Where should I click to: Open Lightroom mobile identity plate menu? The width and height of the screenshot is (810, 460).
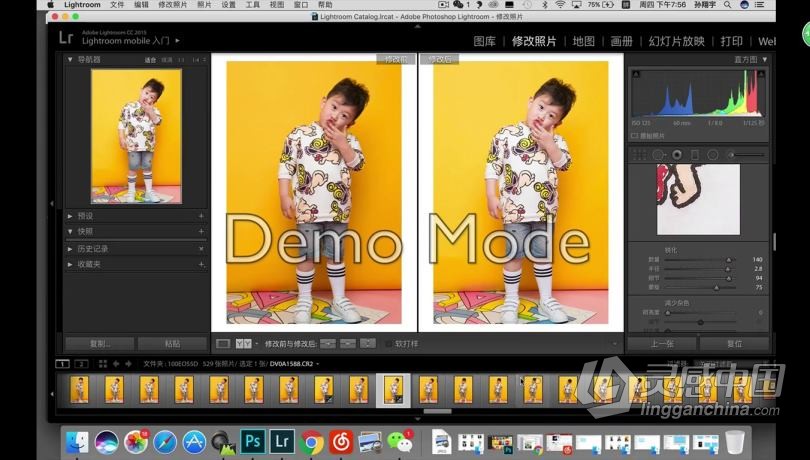click(178, 40)
